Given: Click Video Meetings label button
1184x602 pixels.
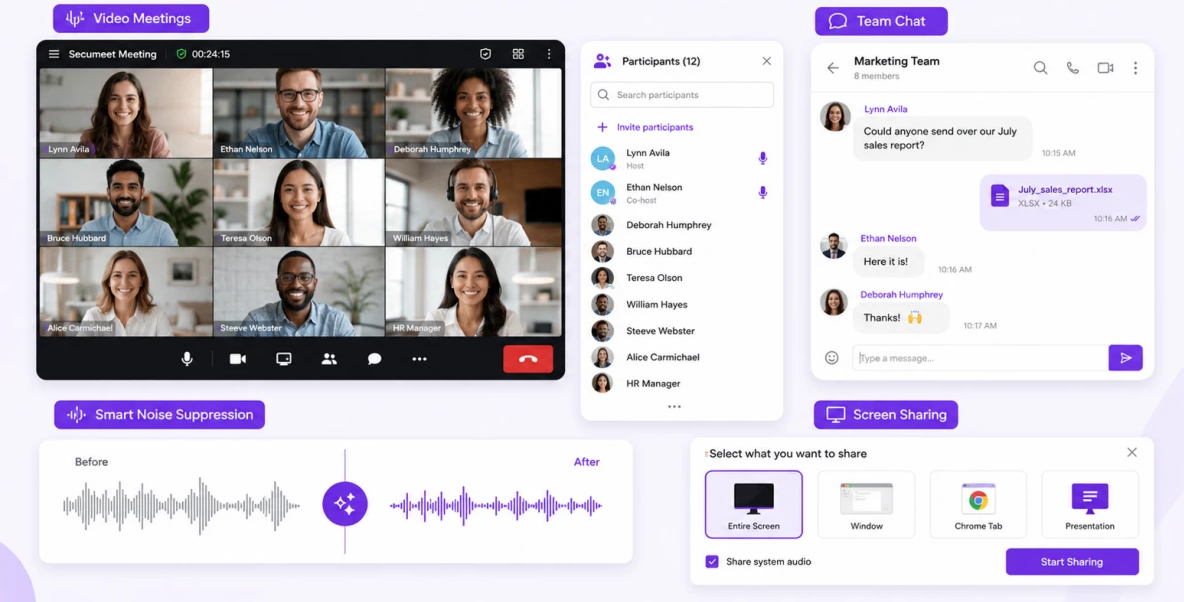Looking at the screenshot, I should click(x=131, y=19).
